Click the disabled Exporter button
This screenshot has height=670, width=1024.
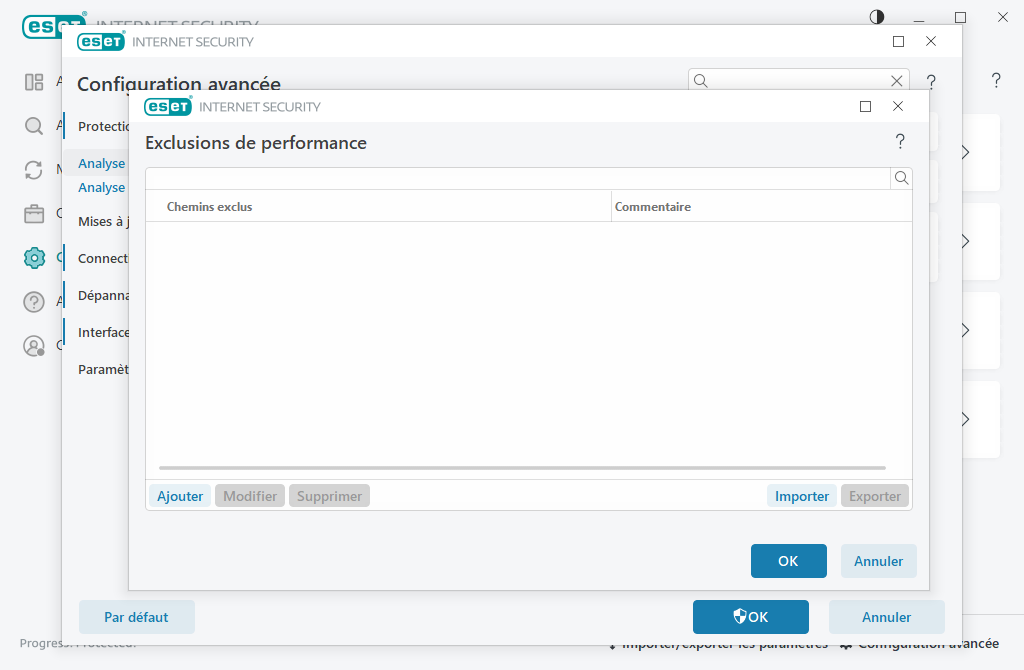coord(874,496)
